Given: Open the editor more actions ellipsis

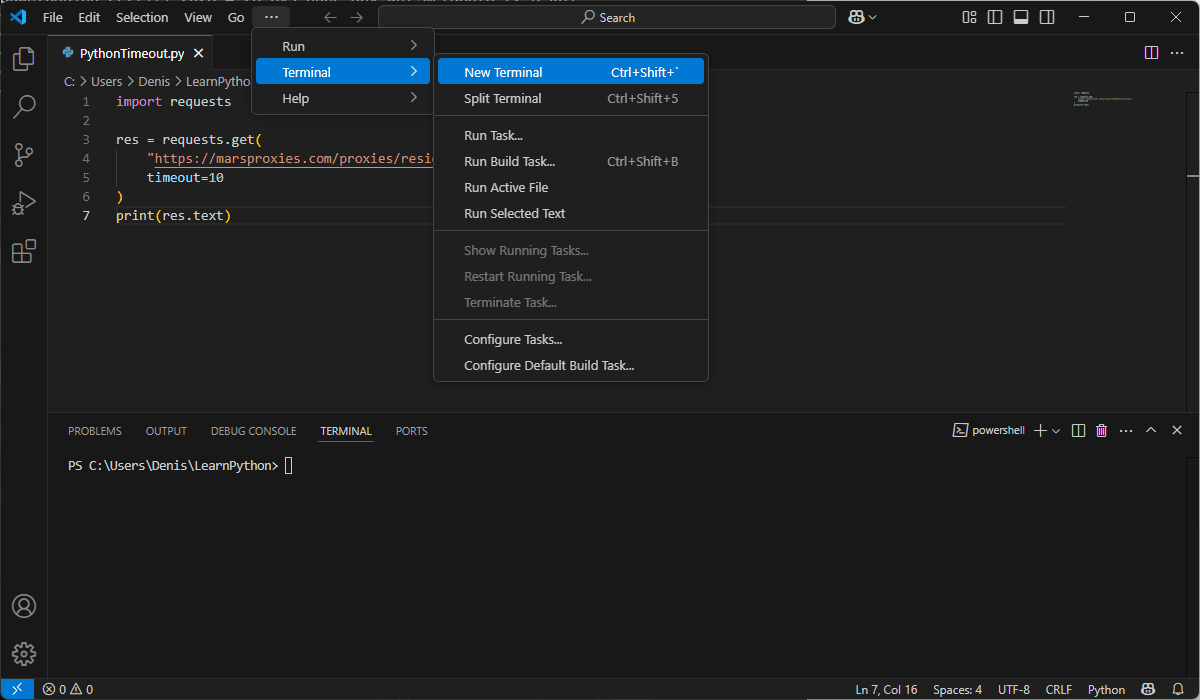Looking at the screenshot, I should click(x=1176, y=53).
